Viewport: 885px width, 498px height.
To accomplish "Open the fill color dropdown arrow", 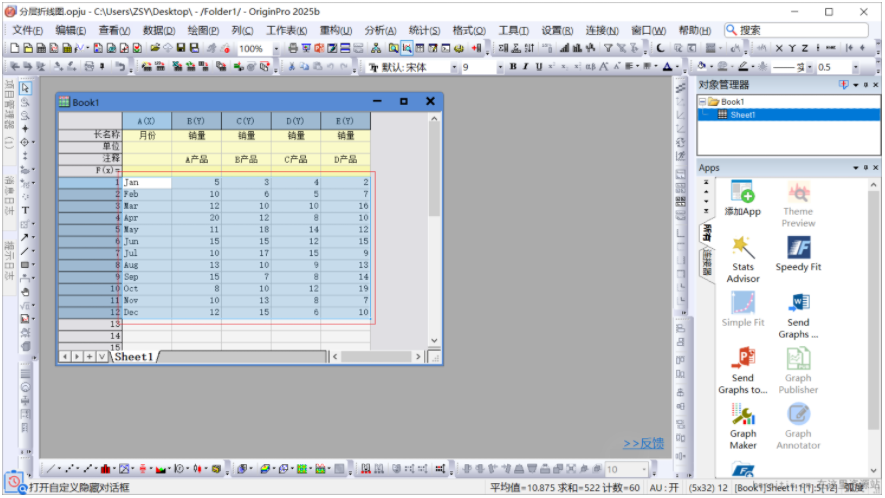I will tap(711, 67).
